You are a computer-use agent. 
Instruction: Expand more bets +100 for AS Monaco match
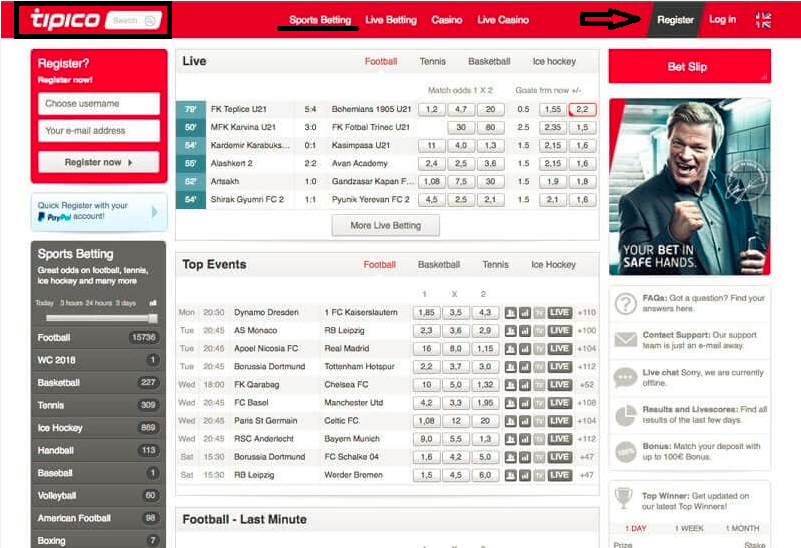[586, 330]
